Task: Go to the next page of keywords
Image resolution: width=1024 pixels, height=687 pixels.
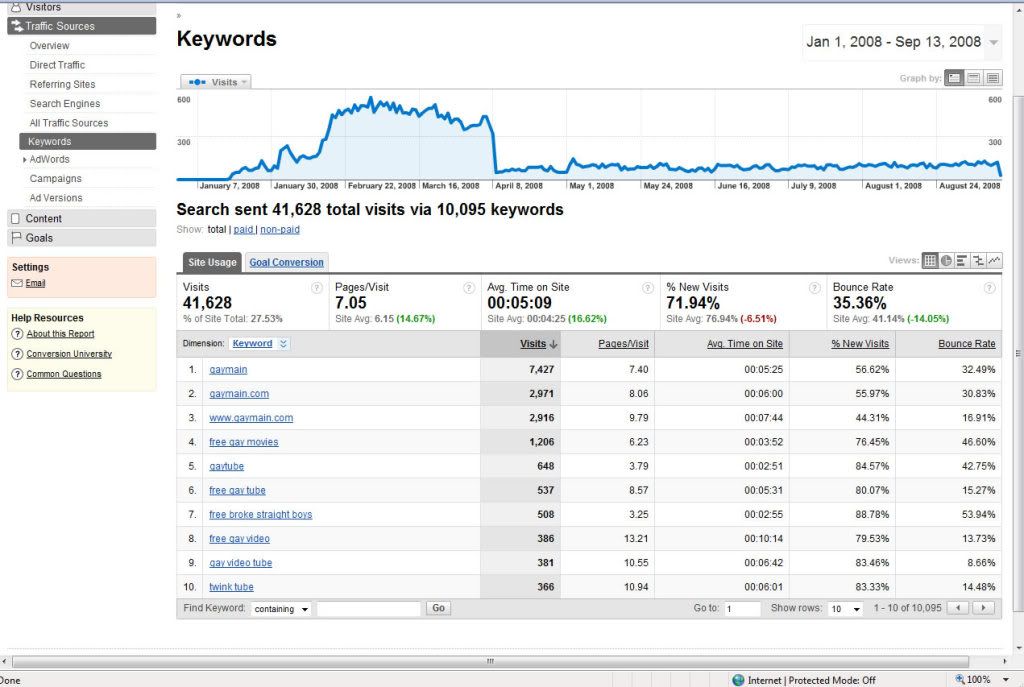Action: (x=985, y=608)
